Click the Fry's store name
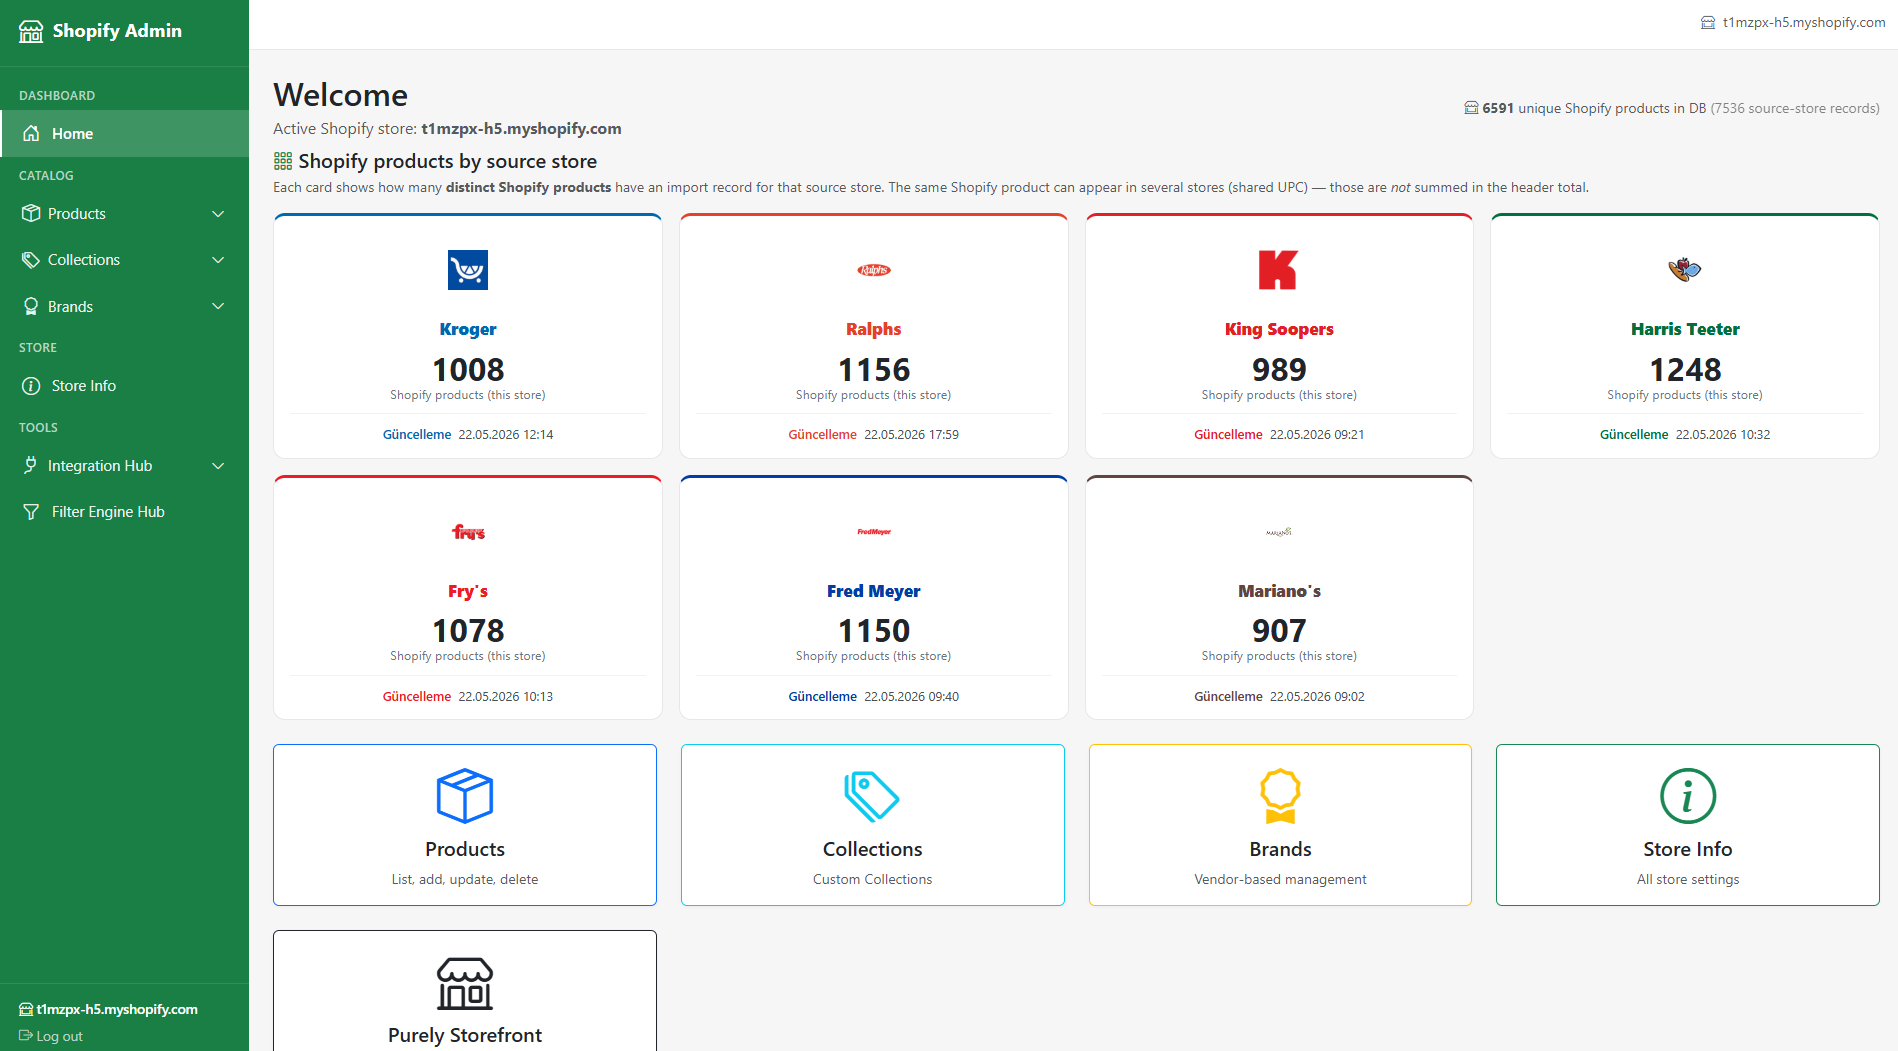This screenshot has height=1051, width=1898. pyautogui.click(x=468, y=591)
